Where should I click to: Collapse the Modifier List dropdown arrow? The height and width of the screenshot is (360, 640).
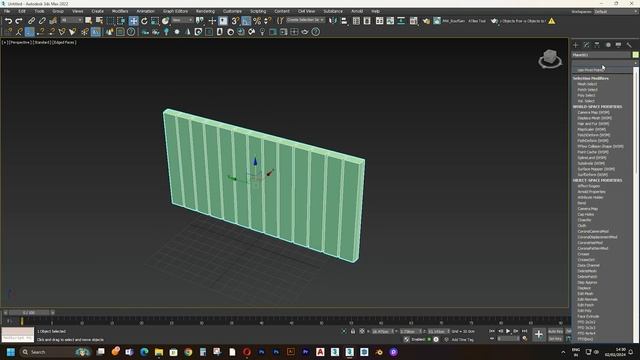coord(636,63)
